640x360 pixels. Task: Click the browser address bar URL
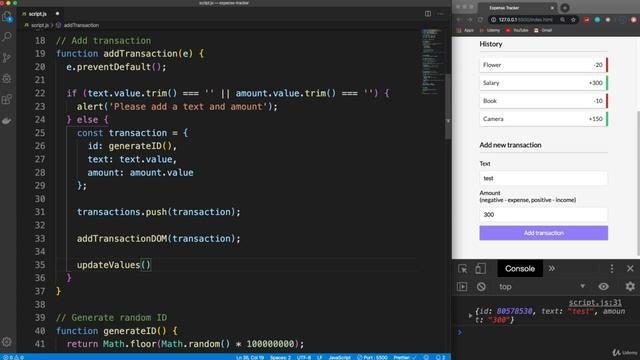coord(525,20)
